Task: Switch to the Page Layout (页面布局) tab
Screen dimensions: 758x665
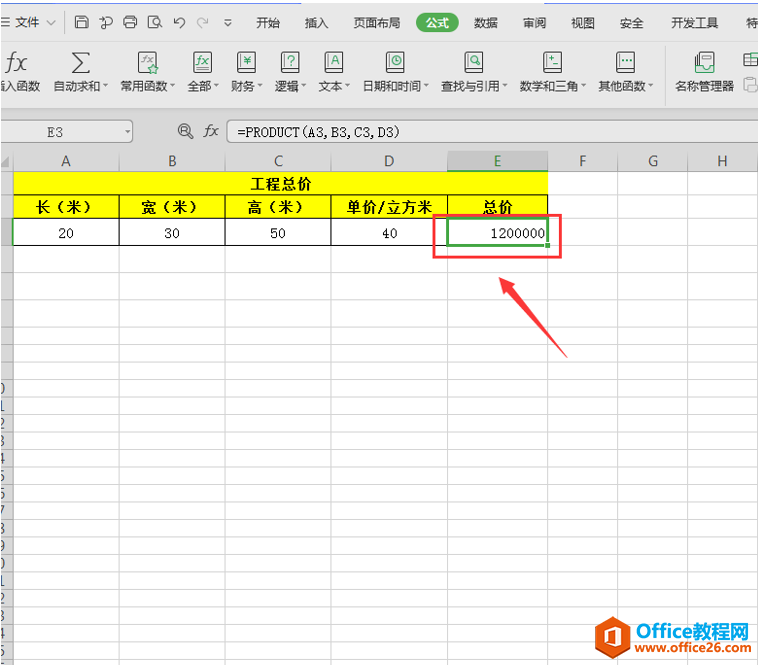Action: pyautogui.click(x=379, y=23)
